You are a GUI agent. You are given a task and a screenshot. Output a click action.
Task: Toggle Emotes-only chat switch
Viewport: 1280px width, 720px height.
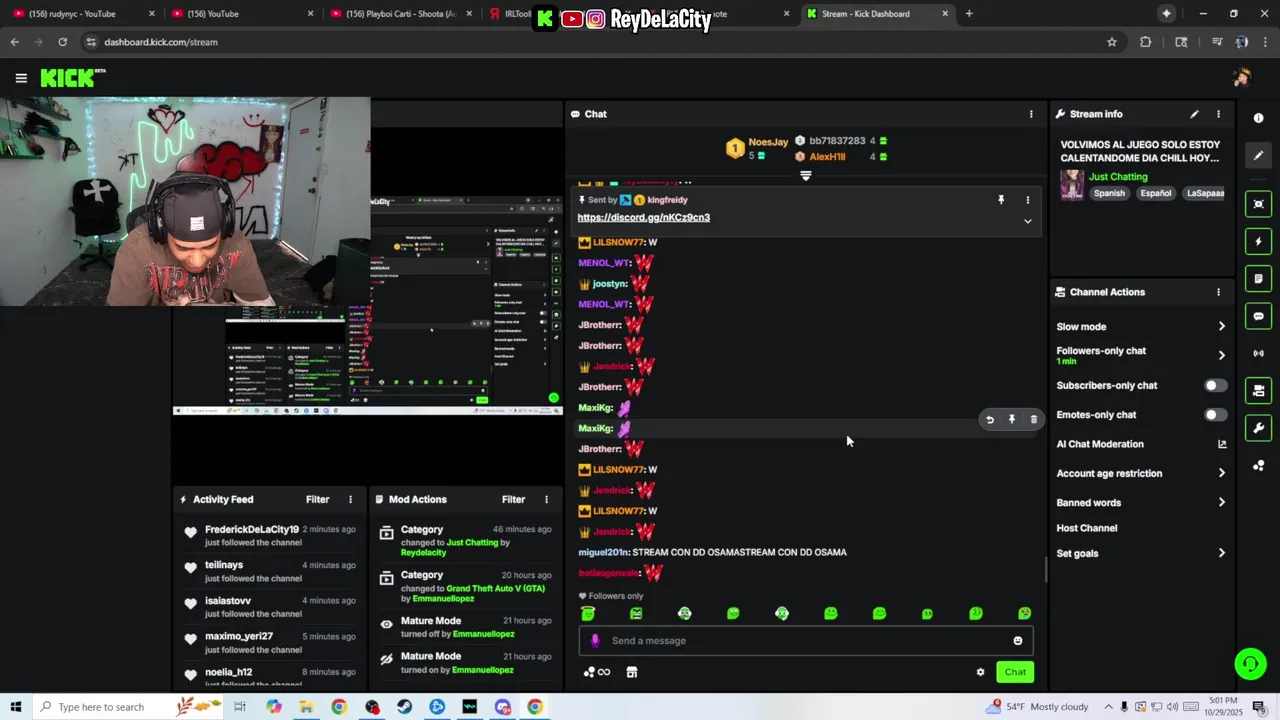1215,415
